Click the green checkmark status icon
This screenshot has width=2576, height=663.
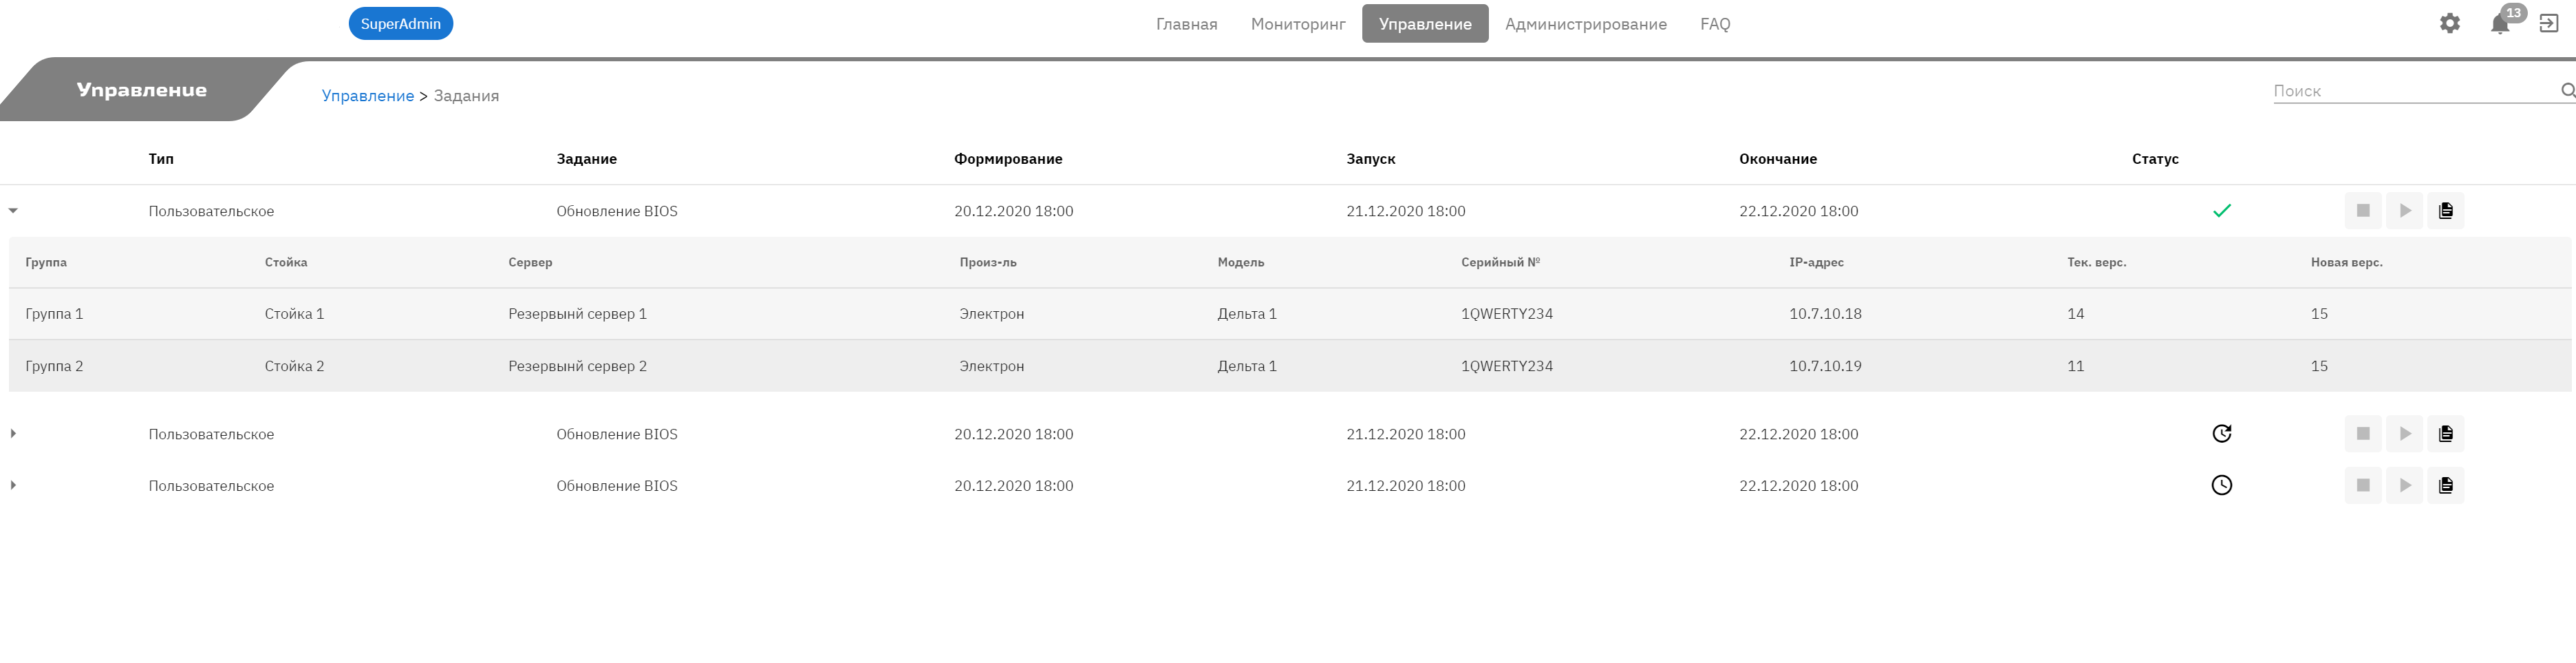pos(2223,210)
